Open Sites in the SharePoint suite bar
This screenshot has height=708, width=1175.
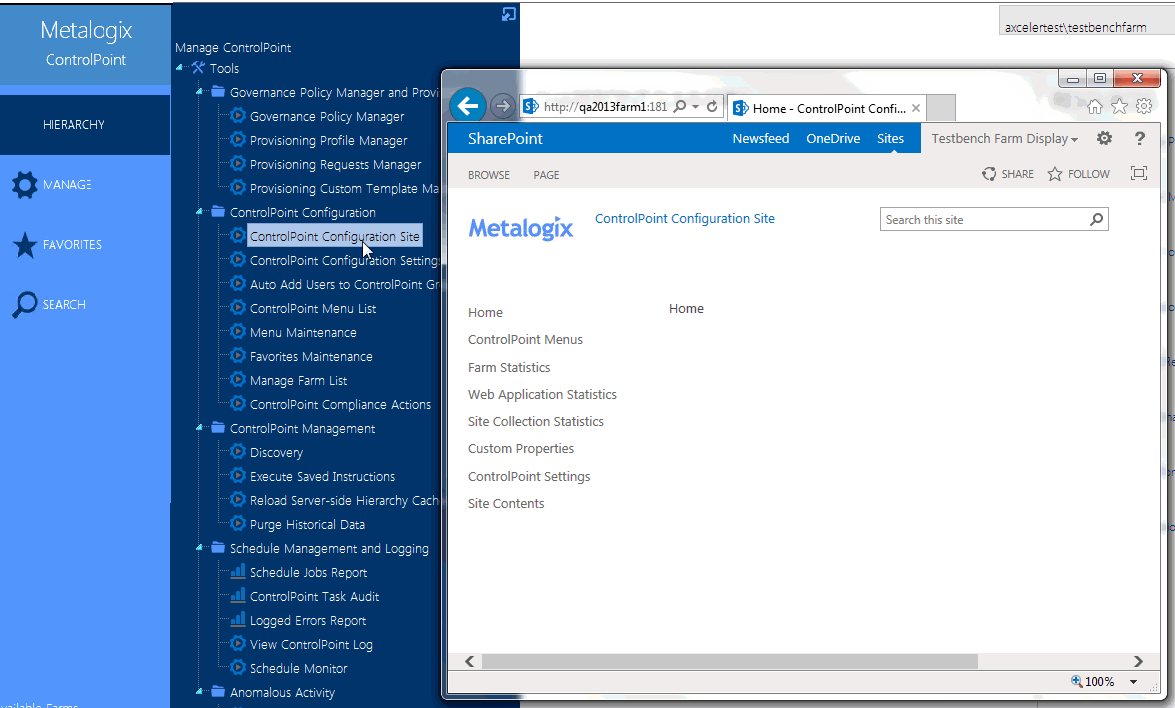[x=890, y=138]
